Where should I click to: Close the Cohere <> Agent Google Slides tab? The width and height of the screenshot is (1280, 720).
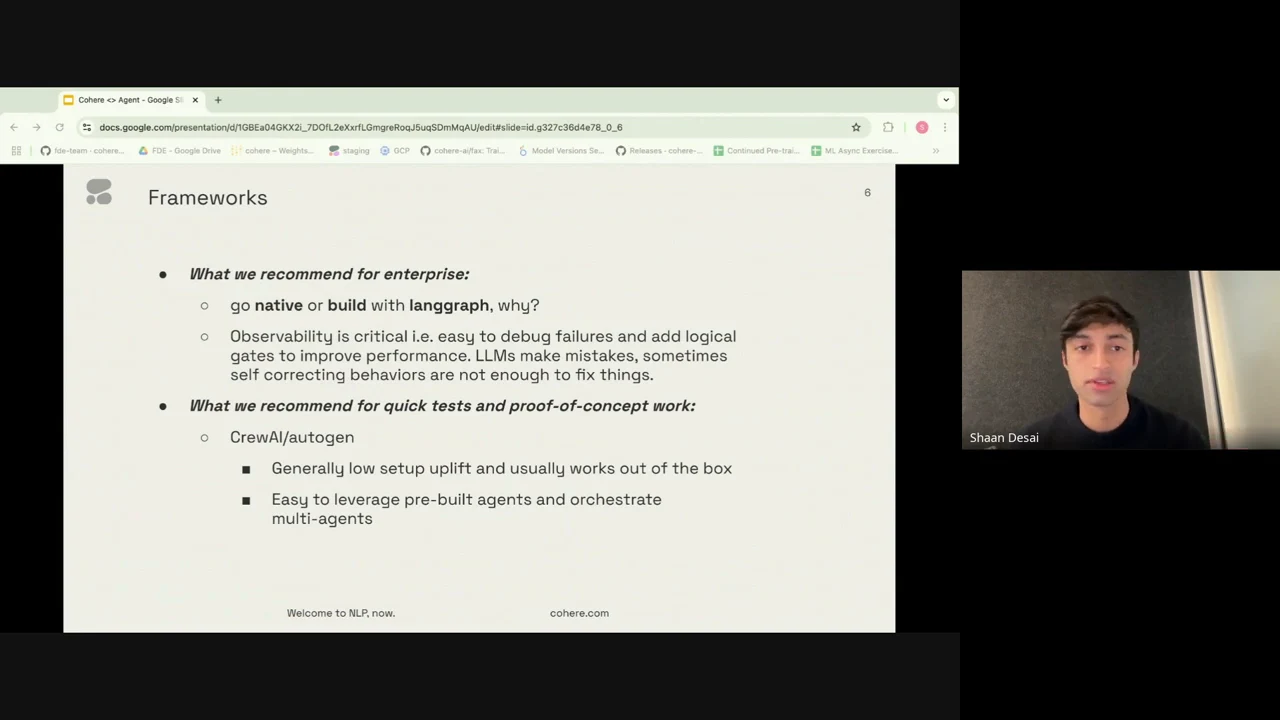tap(195, 100)
